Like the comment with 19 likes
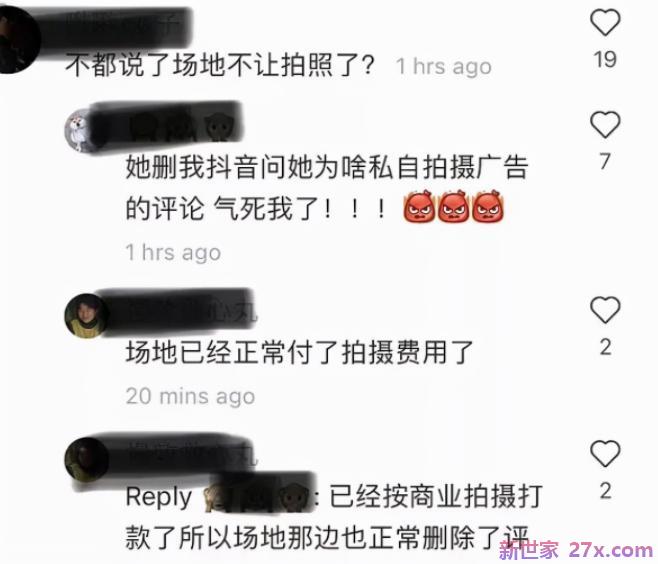 [605, 23]
